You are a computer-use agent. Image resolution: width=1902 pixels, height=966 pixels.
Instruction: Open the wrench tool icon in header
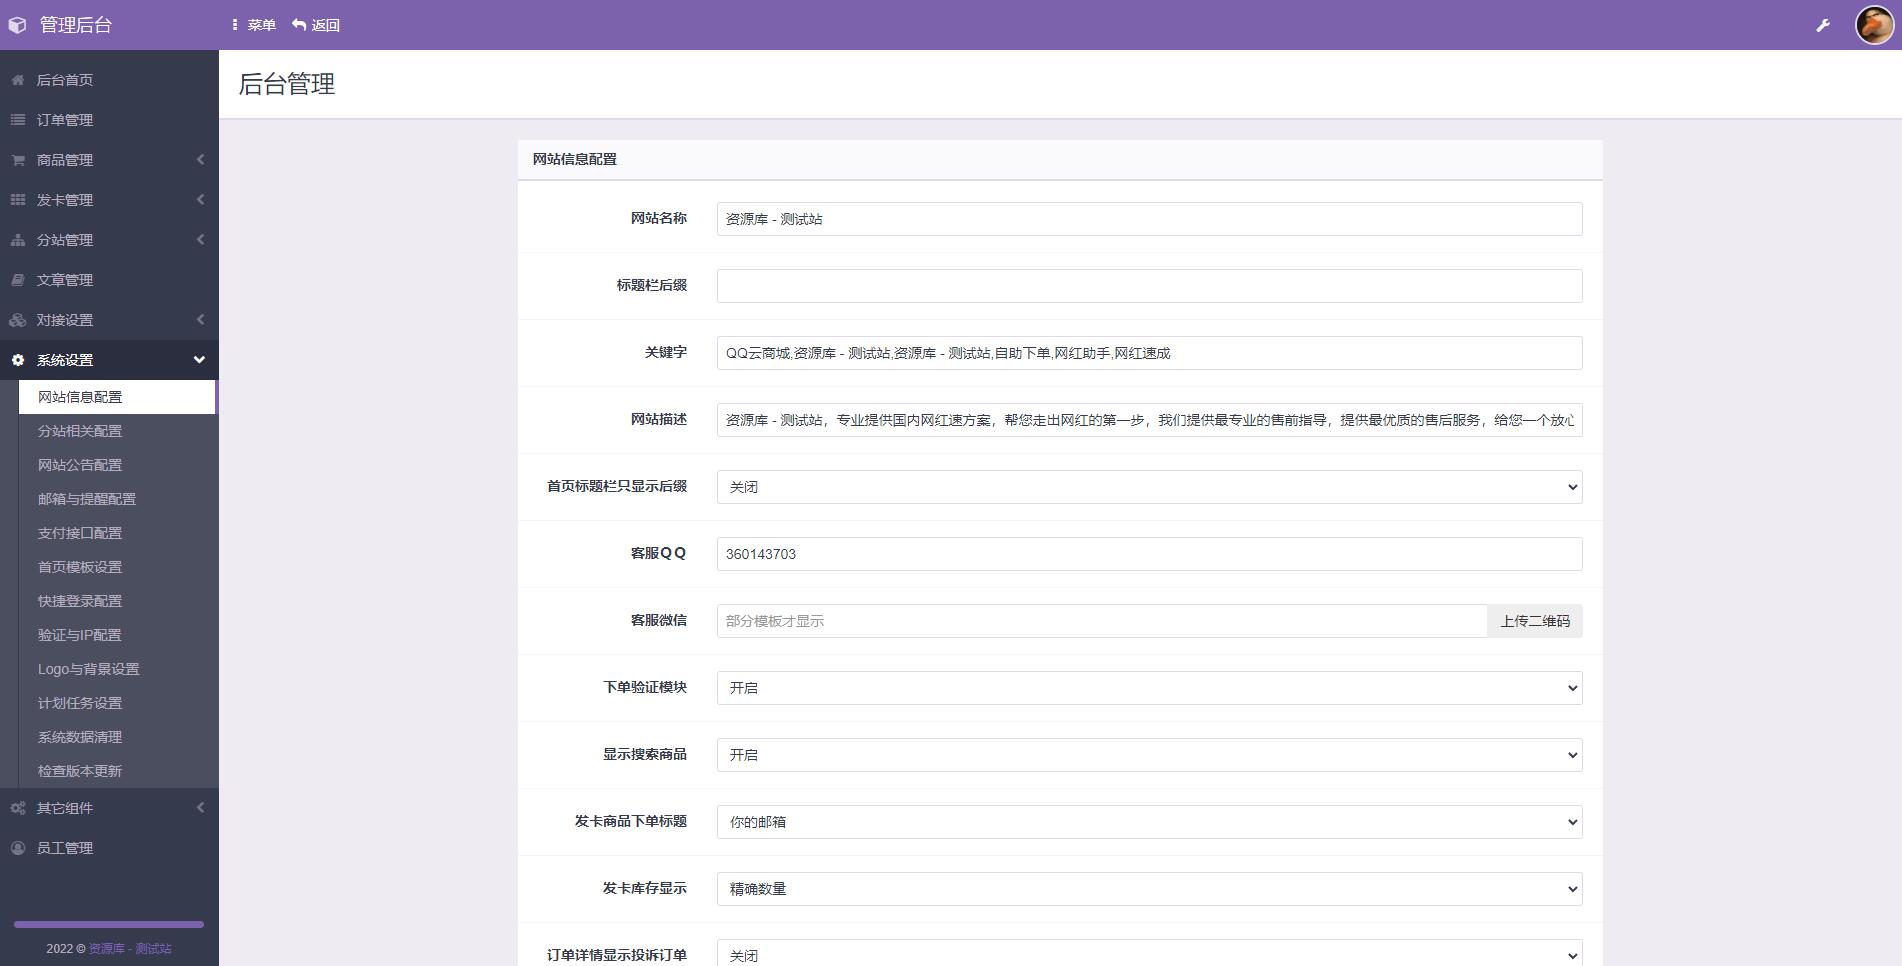coord(1823,25)
